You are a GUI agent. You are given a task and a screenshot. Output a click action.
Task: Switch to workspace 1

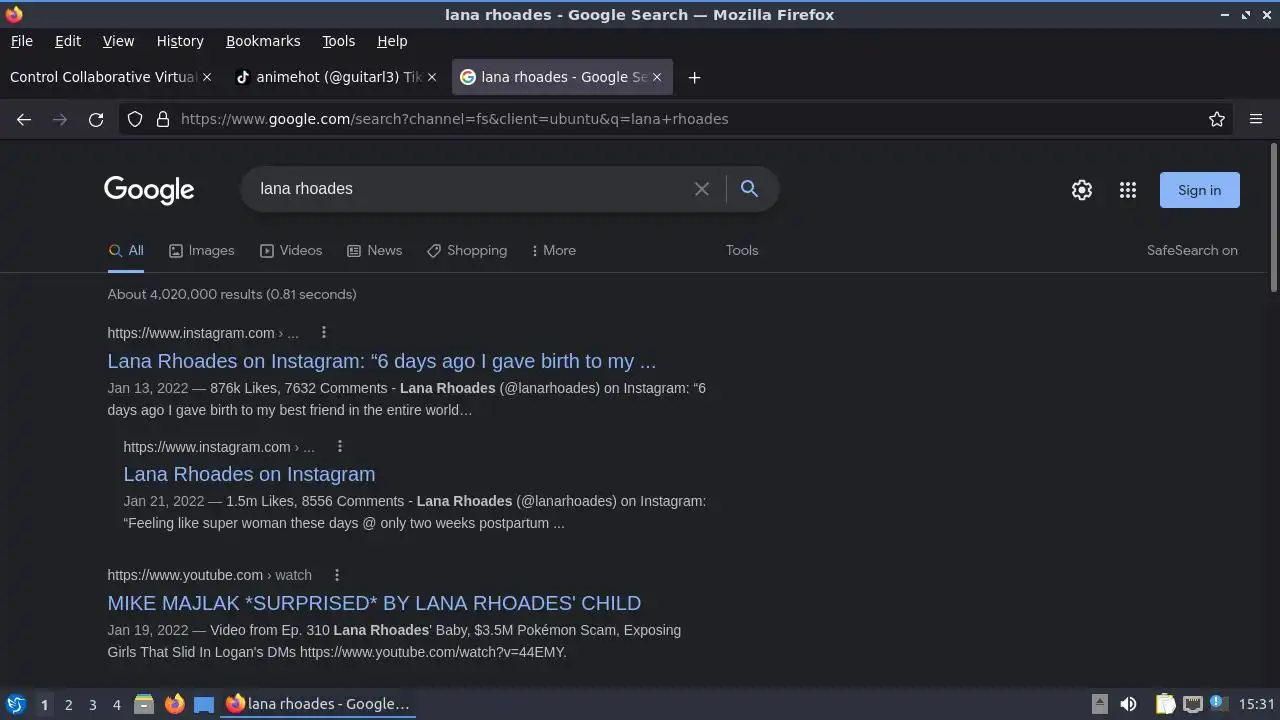44,705
